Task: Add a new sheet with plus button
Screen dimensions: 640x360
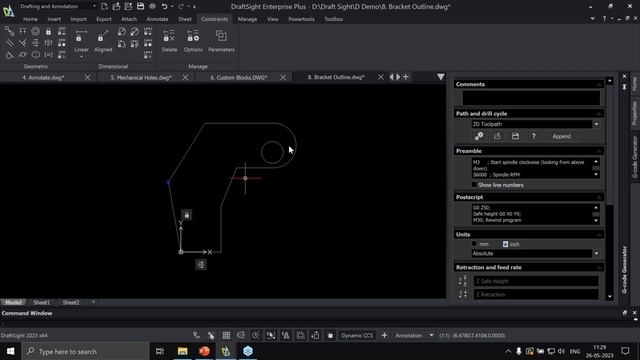Action: pos(93,302)
